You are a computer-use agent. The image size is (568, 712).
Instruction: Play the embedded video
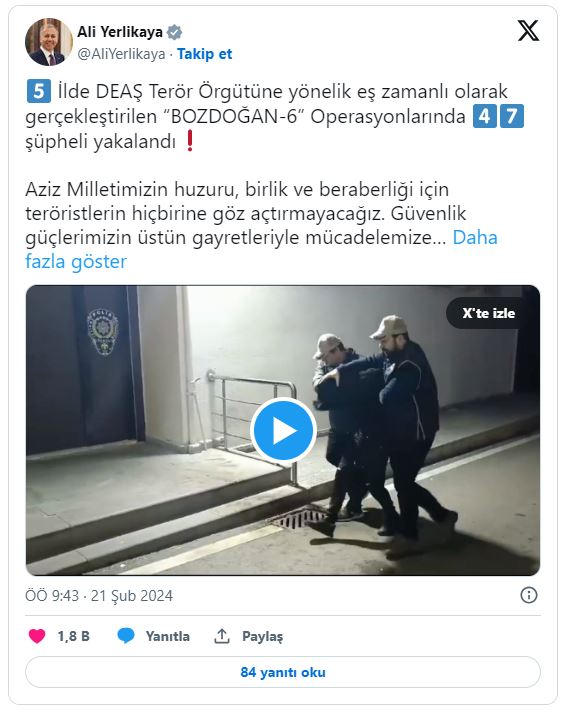[283, 430]
